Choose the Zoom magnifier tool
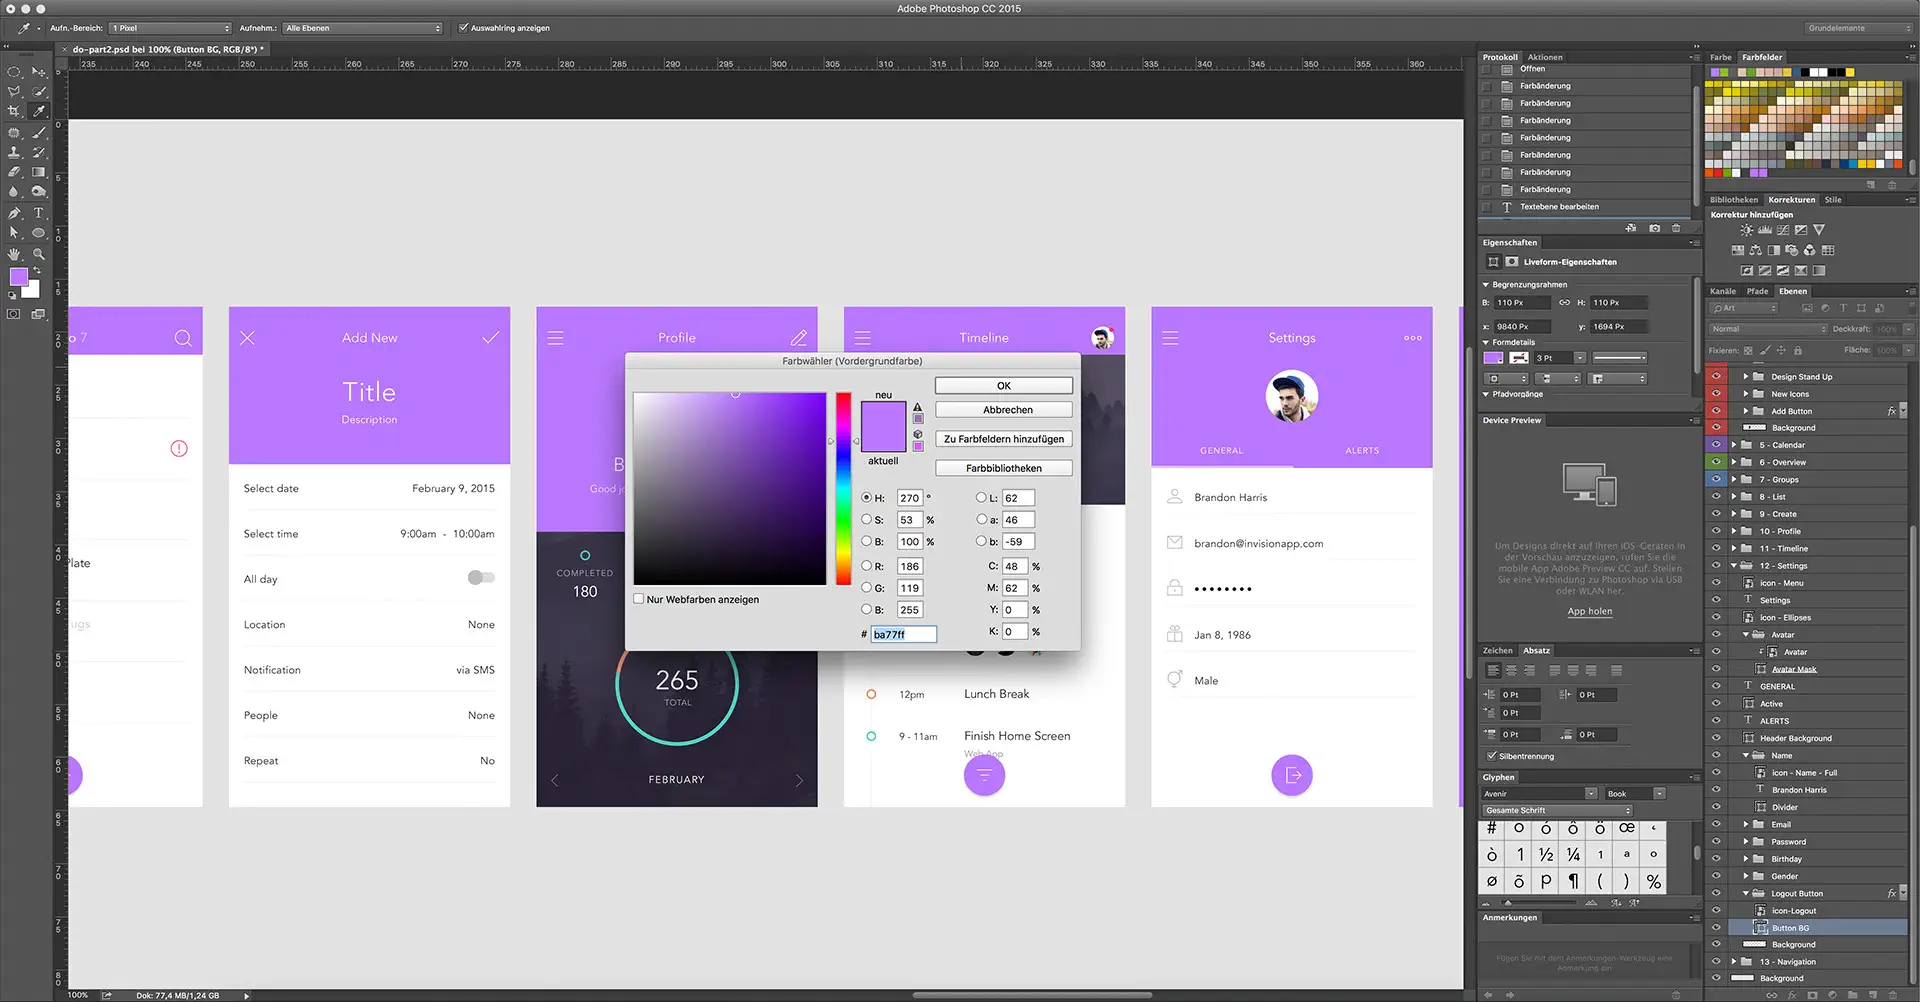The width and height of the screenshot is (1920, 1002). (x=39, y=254)
